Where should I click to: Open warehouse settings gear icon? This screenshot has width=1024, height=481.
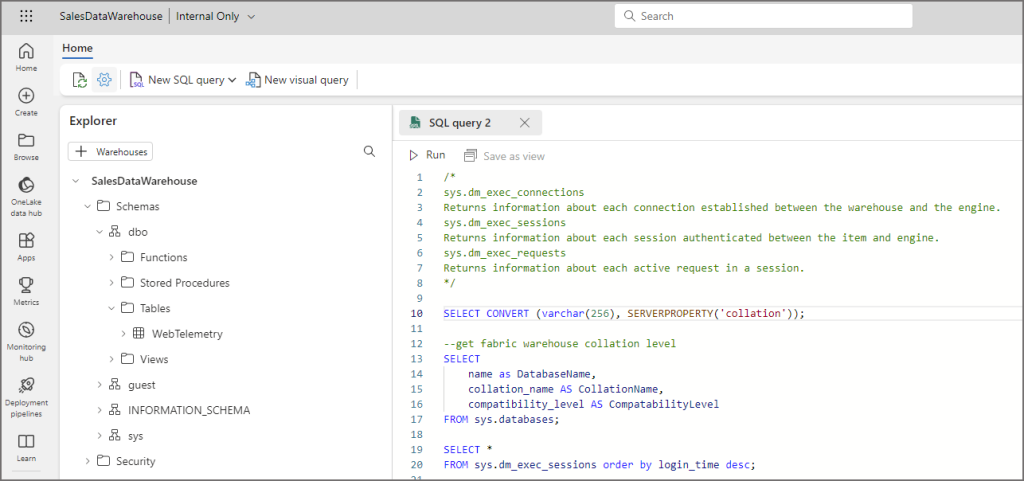pyautogui.click(x=104, y=80)
